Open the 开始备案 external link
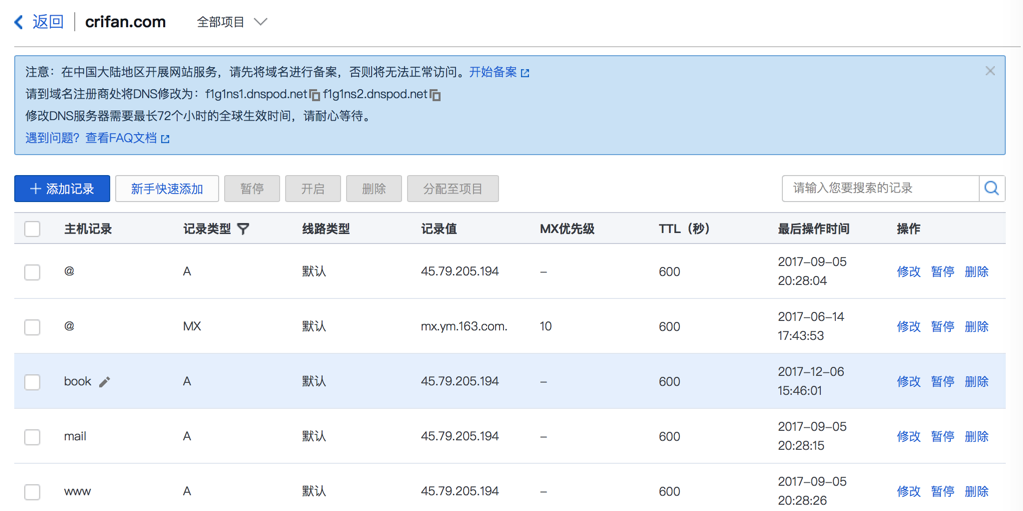Image resolution: width=1023 pixels, height=511 pixels. pyautogui.click(x=499, y=72)
